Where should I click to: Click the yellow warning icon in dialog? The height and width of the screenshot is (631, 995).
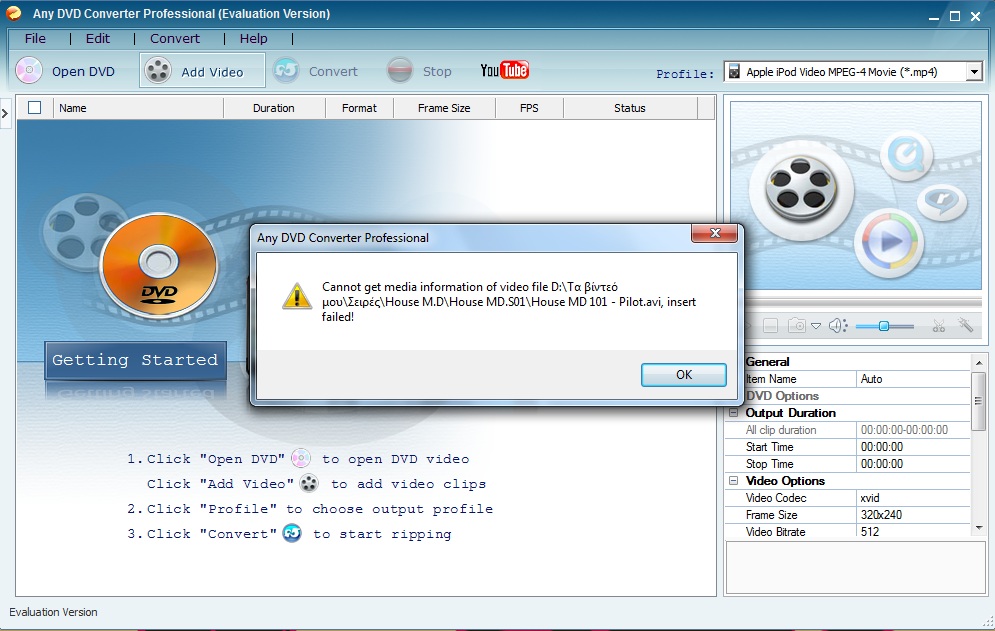[x=296, y=296]
